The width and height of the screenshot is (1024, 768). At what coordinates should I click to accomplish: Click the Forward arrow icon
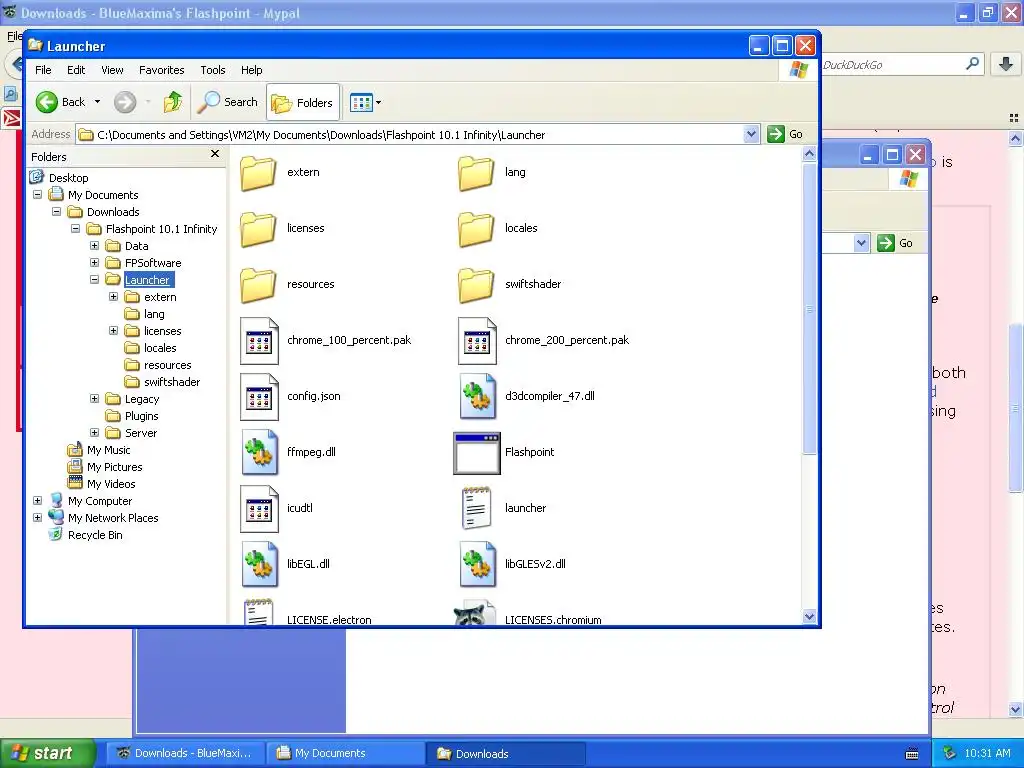(x=125, y=102)
